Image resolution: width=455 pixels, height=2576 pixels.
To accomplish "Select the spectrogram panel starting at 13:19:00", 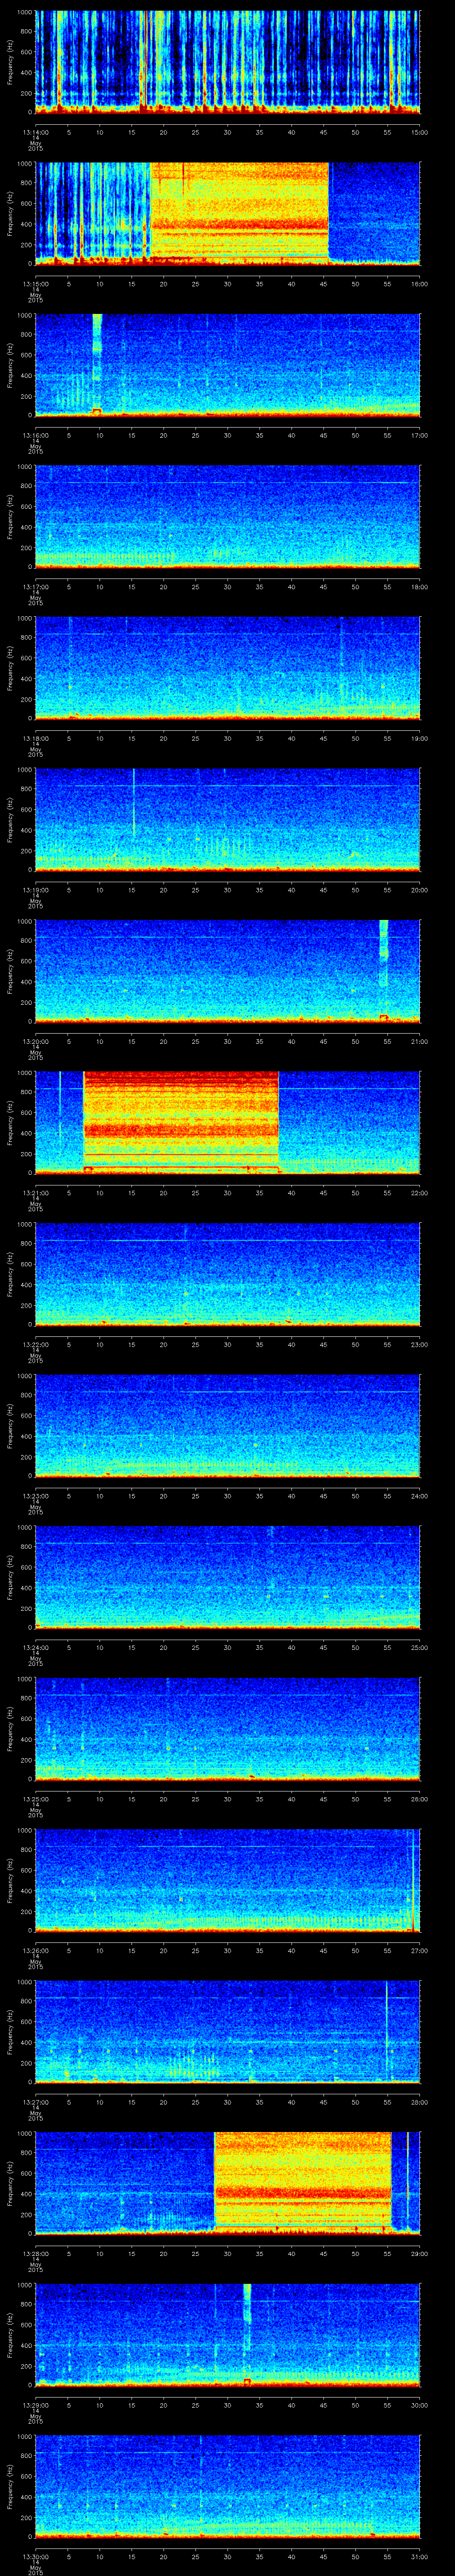I will [228, 819].
